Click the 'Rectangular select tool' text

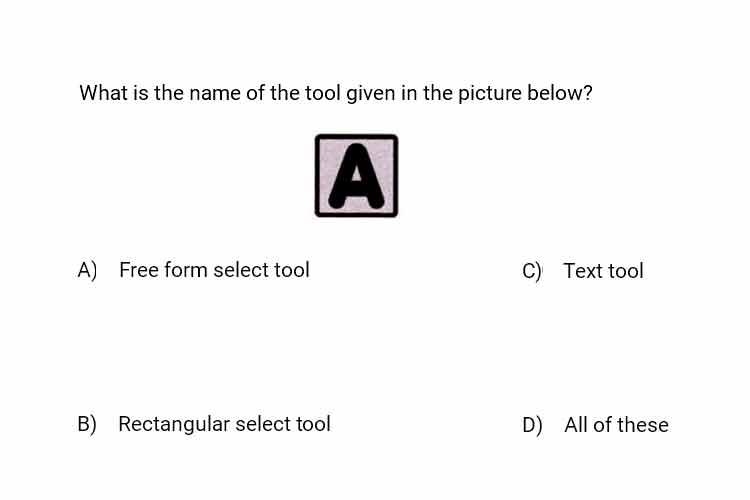coord(224,424)
